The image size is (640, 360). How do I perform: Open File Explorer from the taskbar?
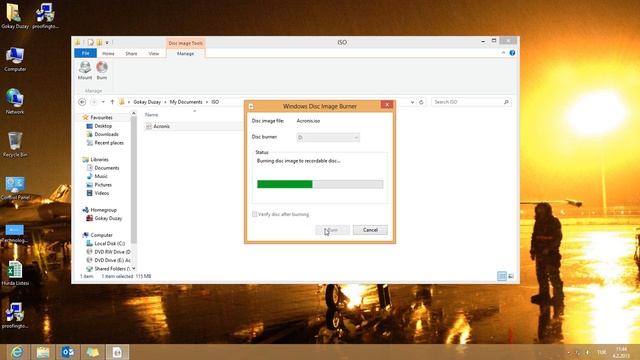click(x=42, y=352)
